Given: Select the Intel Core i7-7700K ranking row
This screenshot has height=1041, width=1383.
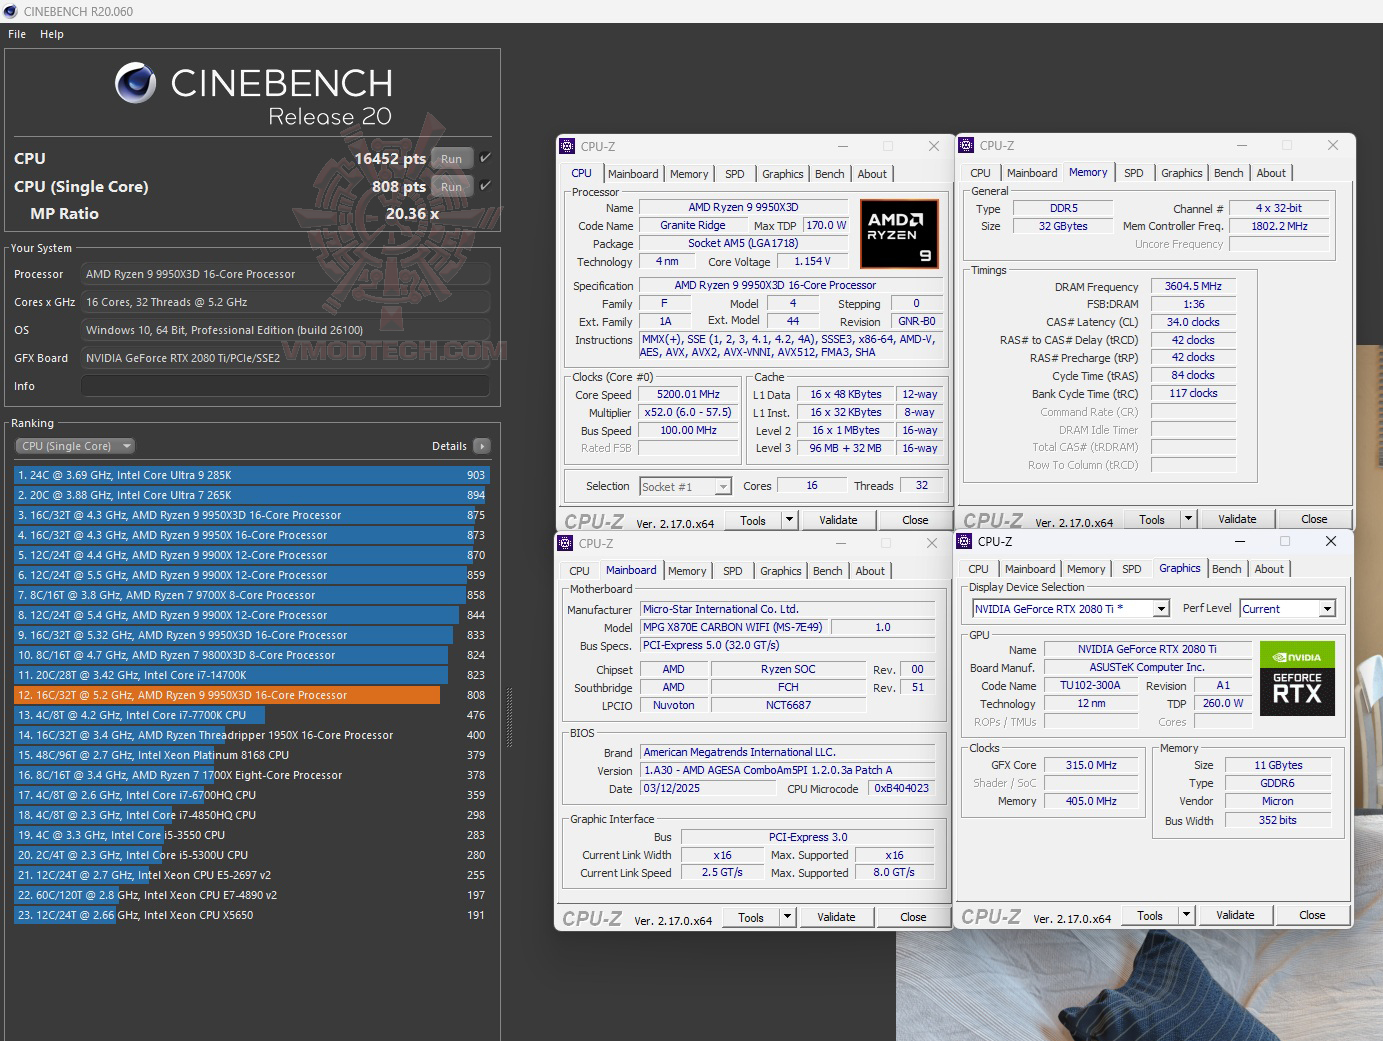Looking at the screenshot, I should click(x=251, y=715).
